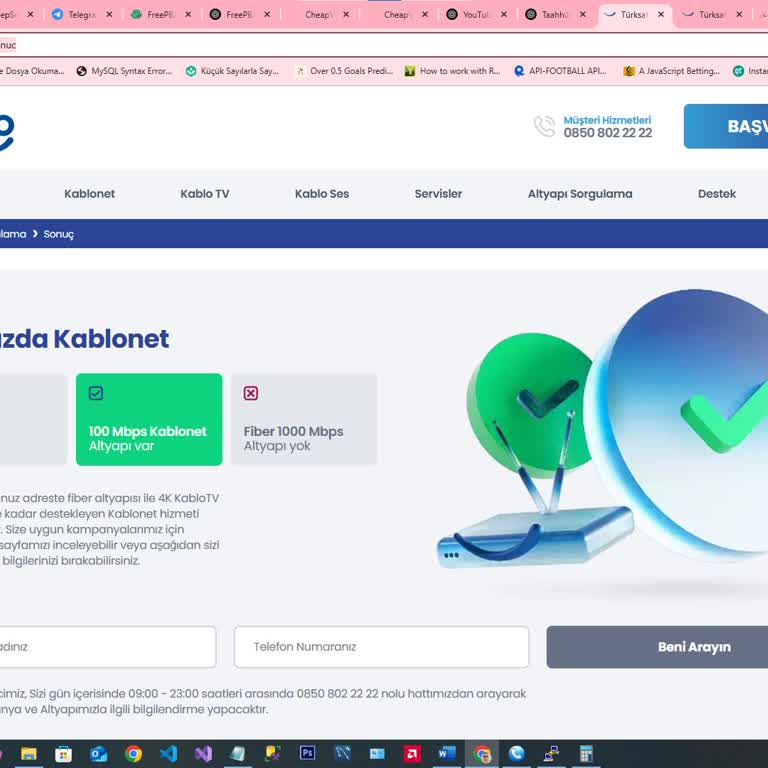
Task: Open the network computers taskbar icon
Action: coord(552,753)
